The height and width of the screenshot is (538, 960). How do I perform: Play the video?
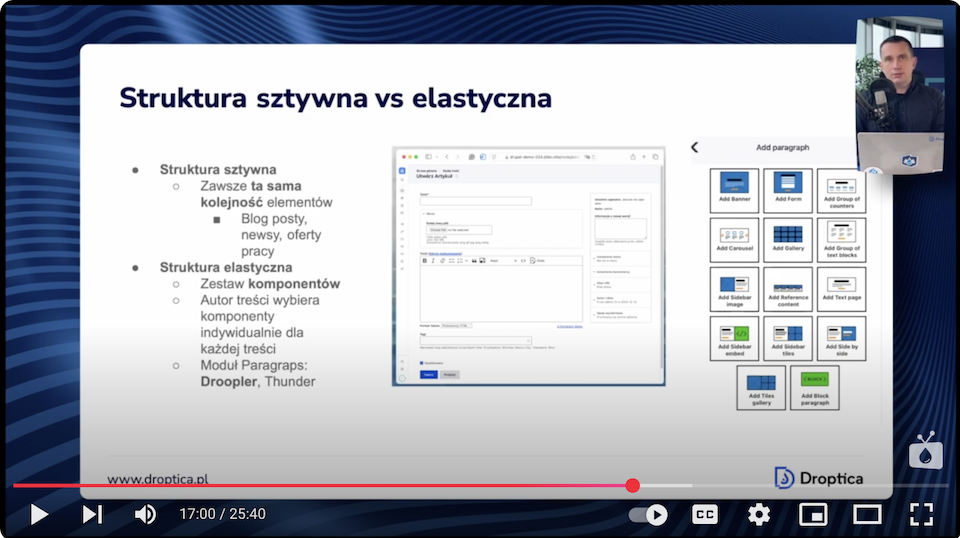pyautogui.click(x=39, y=514)
